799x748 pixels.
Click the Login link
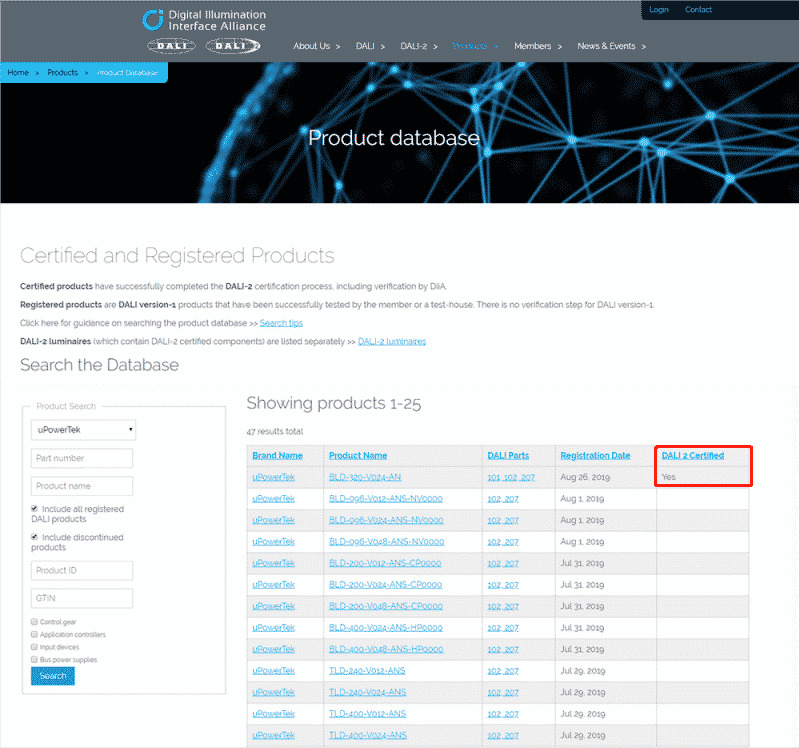point(658,10)
